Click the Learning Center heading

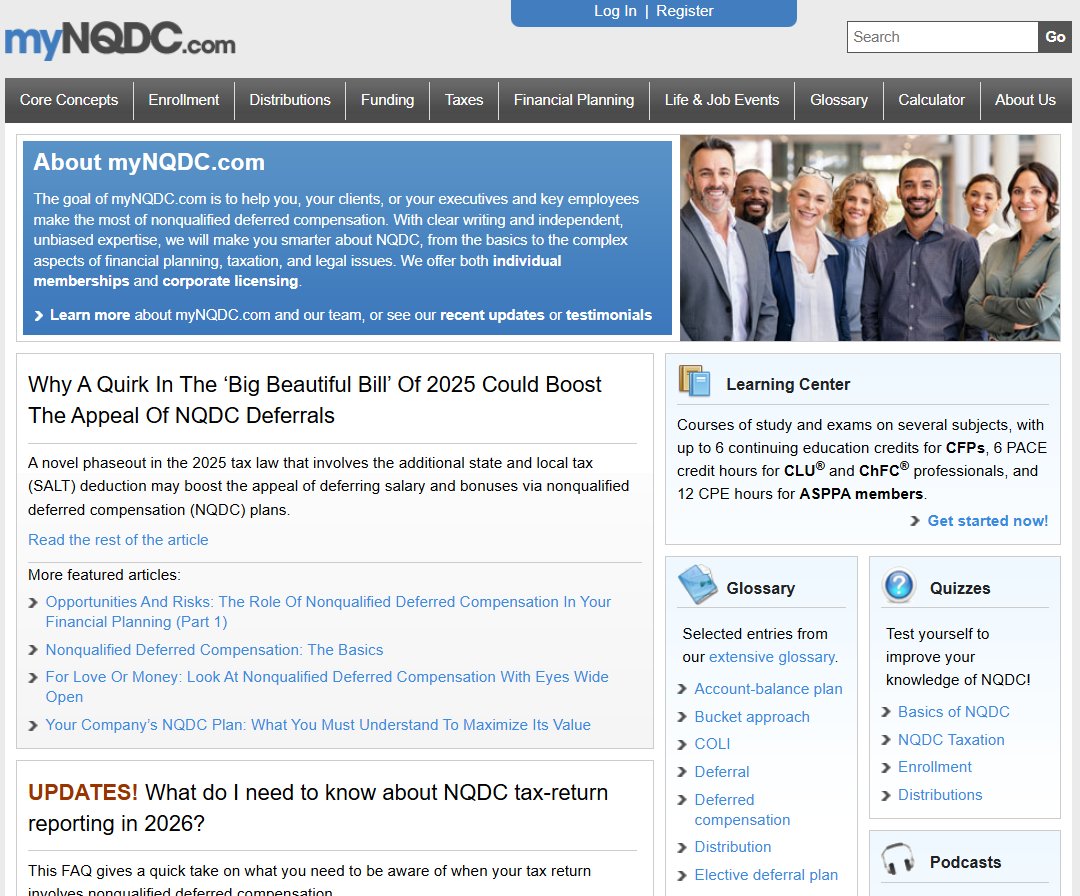tap(788, 384)
